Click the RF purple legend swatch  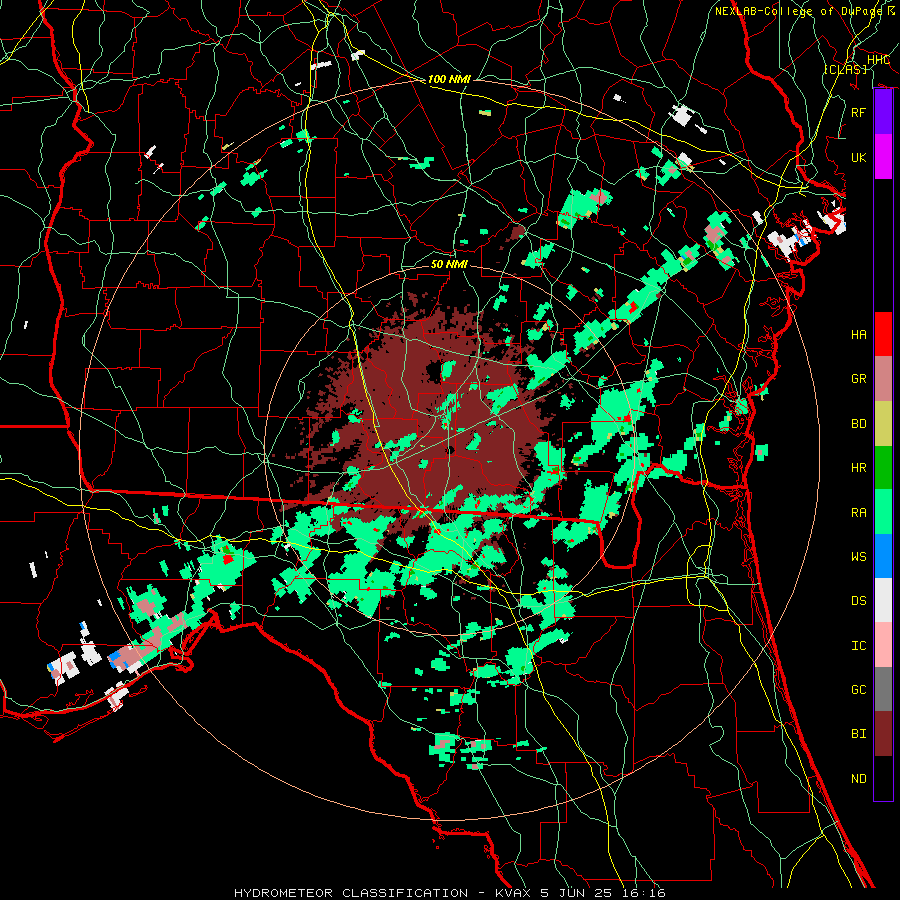click(x=883, y=112)
